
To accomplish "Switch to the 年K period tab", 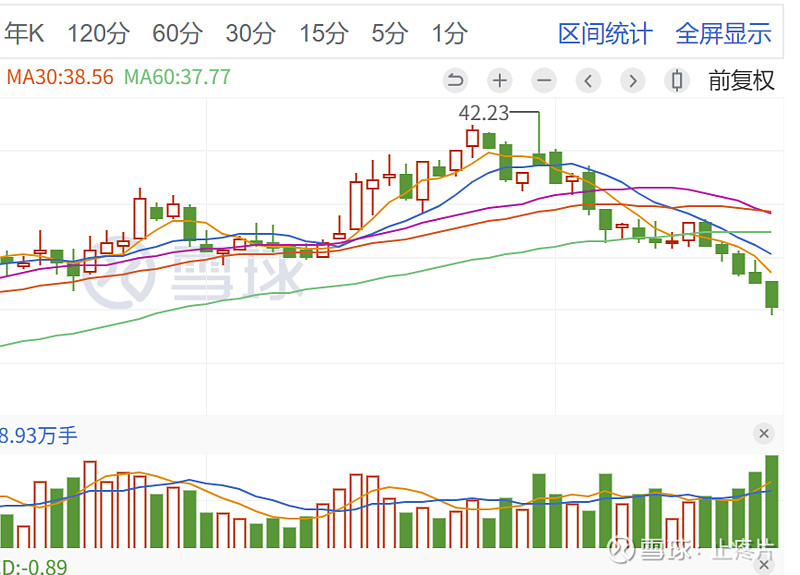I will point(24,34).
